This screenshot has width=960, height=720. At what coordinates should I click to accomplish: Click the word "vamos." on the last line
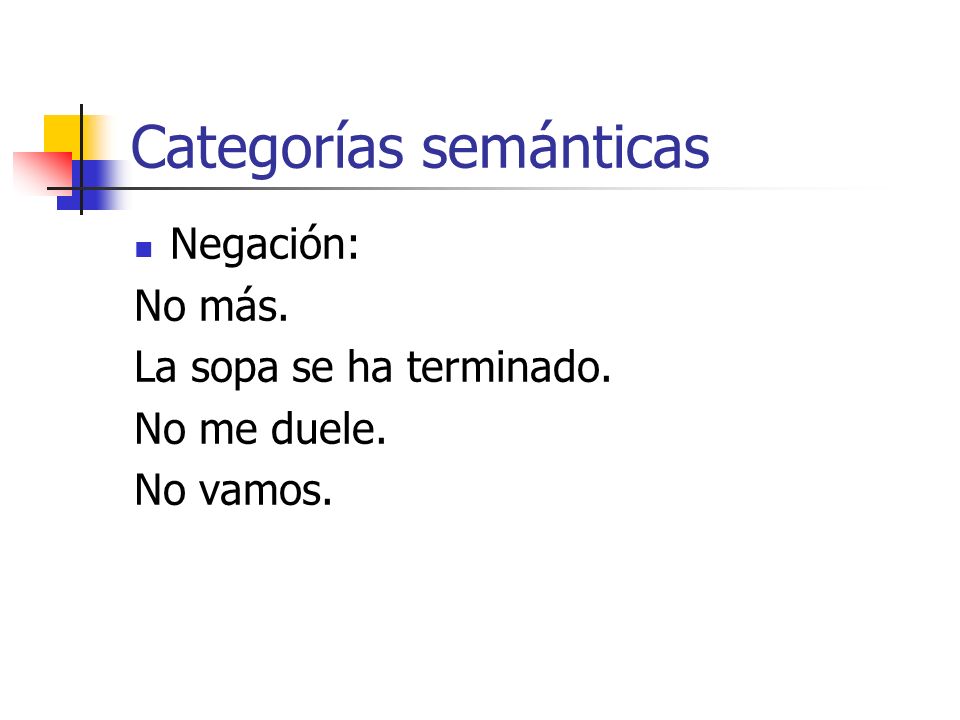tap(266, 492)
